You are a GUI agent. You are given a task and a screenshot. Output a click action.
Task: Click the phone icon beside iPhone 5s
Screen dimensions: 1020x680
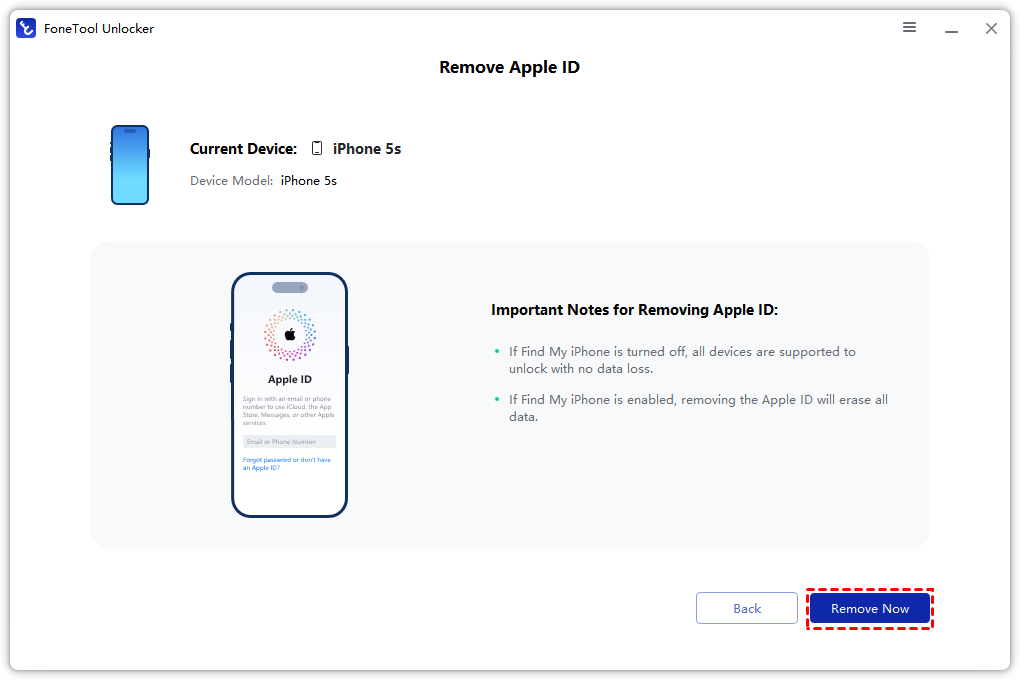(x=316, y=147)
